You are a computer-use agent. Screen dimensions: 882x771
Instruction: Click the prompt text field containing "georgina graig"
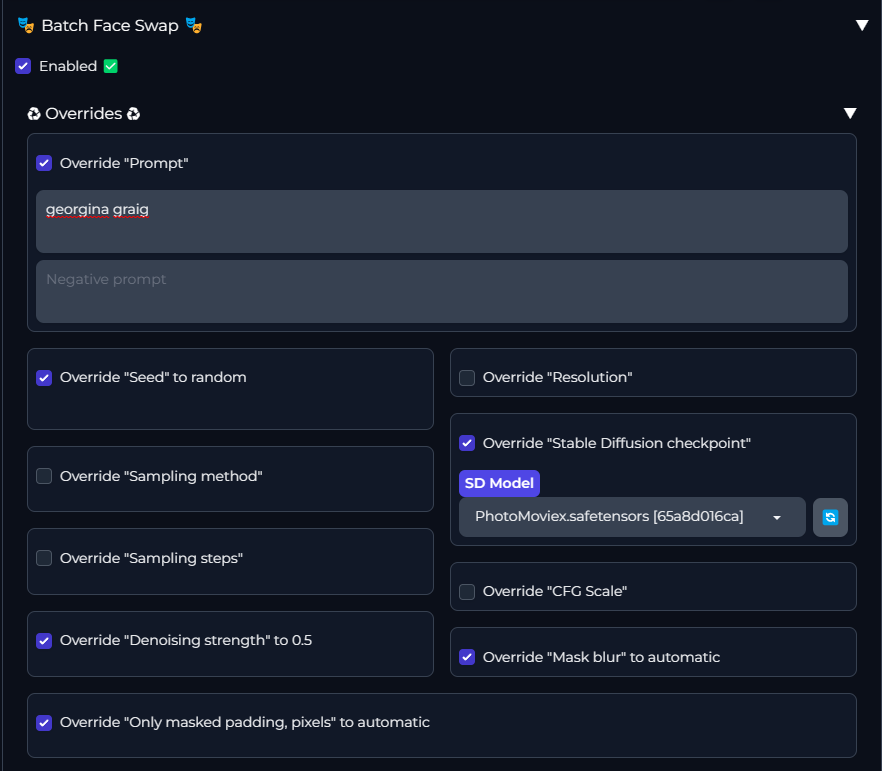pos(441,221)
